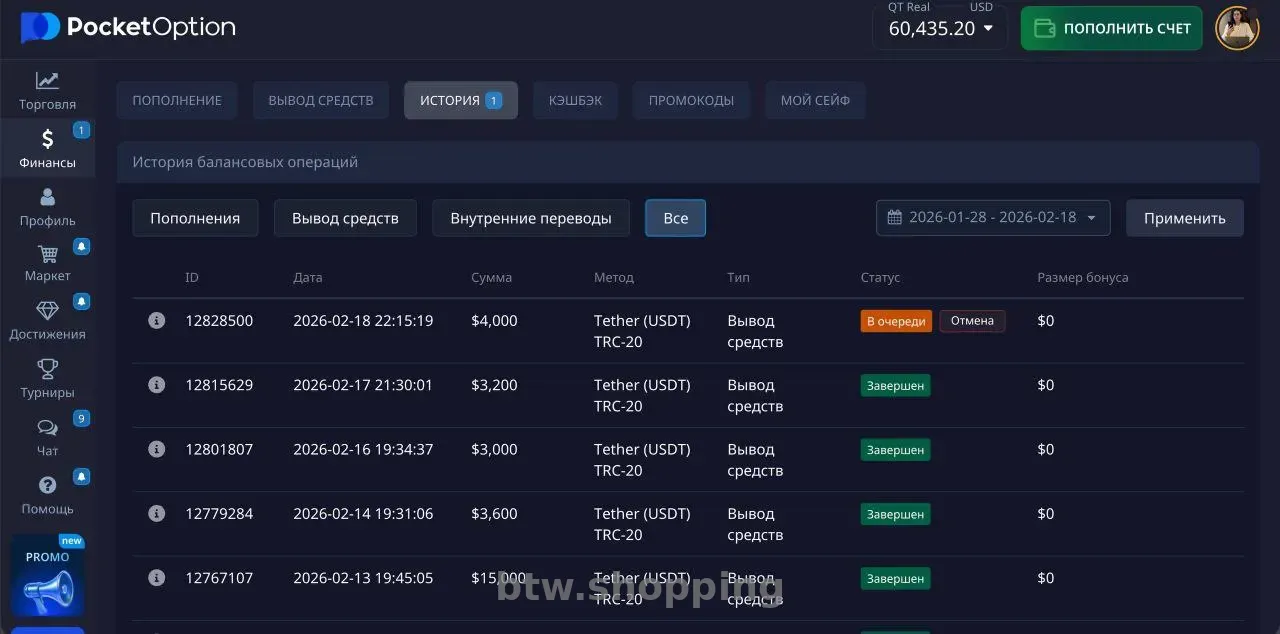
Task: Click the profile avatar picture
Action: click(1237, 28)
